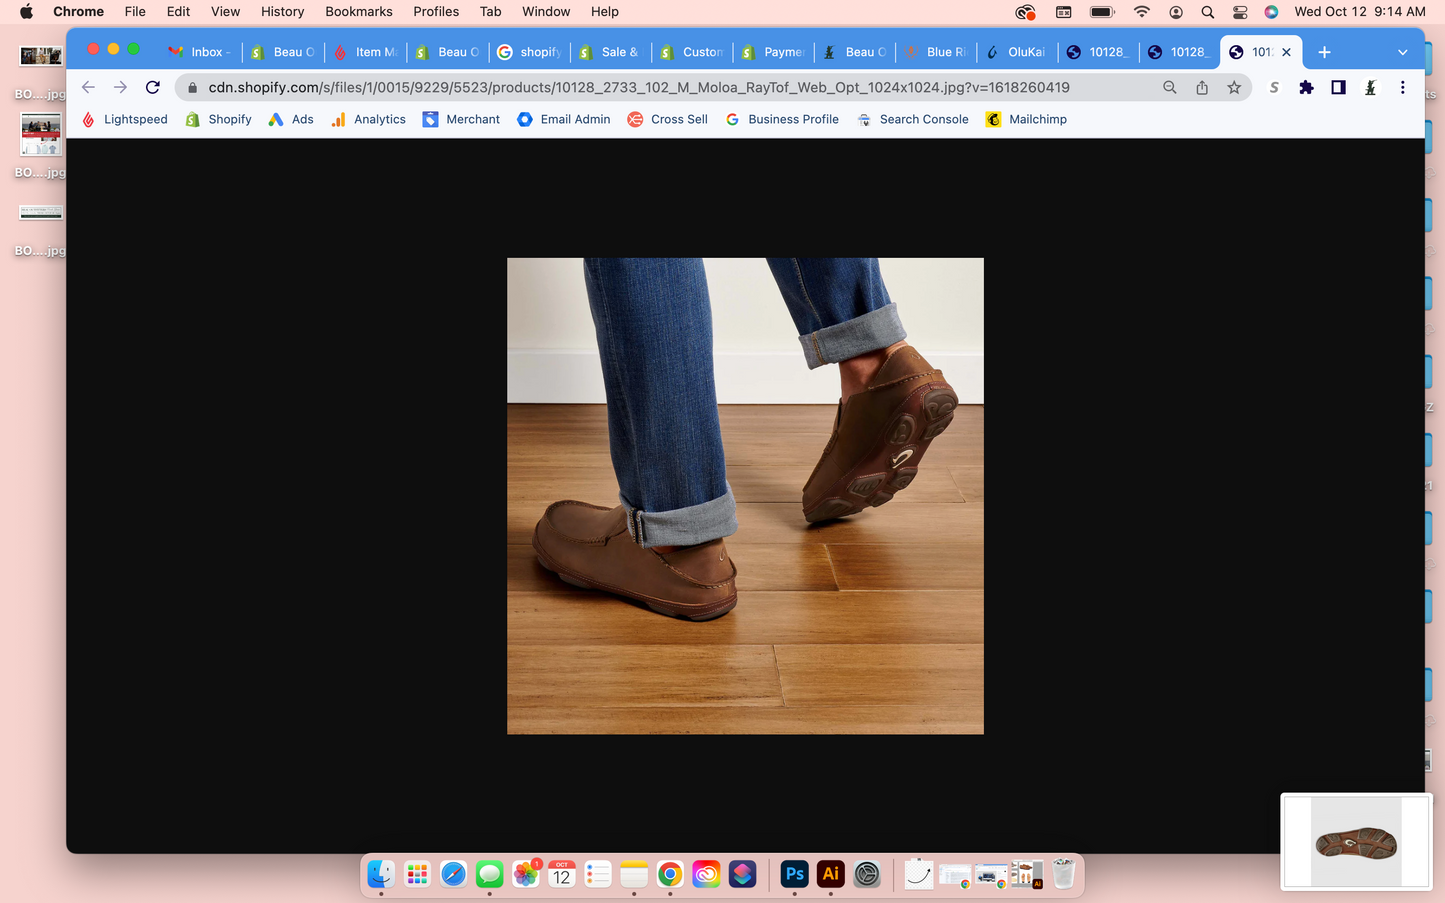Toggle the Chrome side panel
1445x903 pixels.
1338,88
